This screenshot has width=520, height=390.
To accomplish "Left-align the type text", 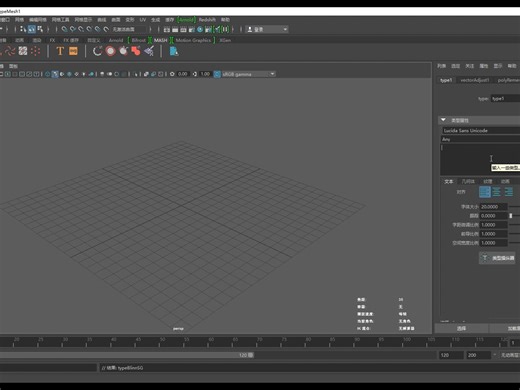I will click(x=485, y=192).
